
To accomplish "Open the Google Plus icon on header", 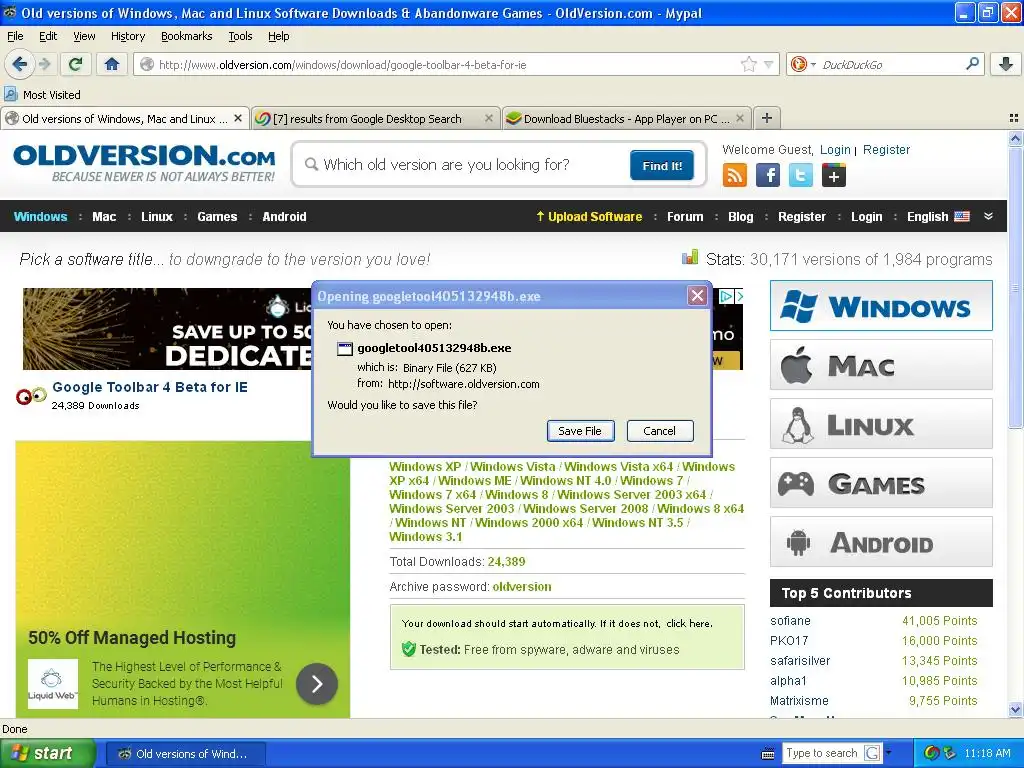I will tap(834, 175).
